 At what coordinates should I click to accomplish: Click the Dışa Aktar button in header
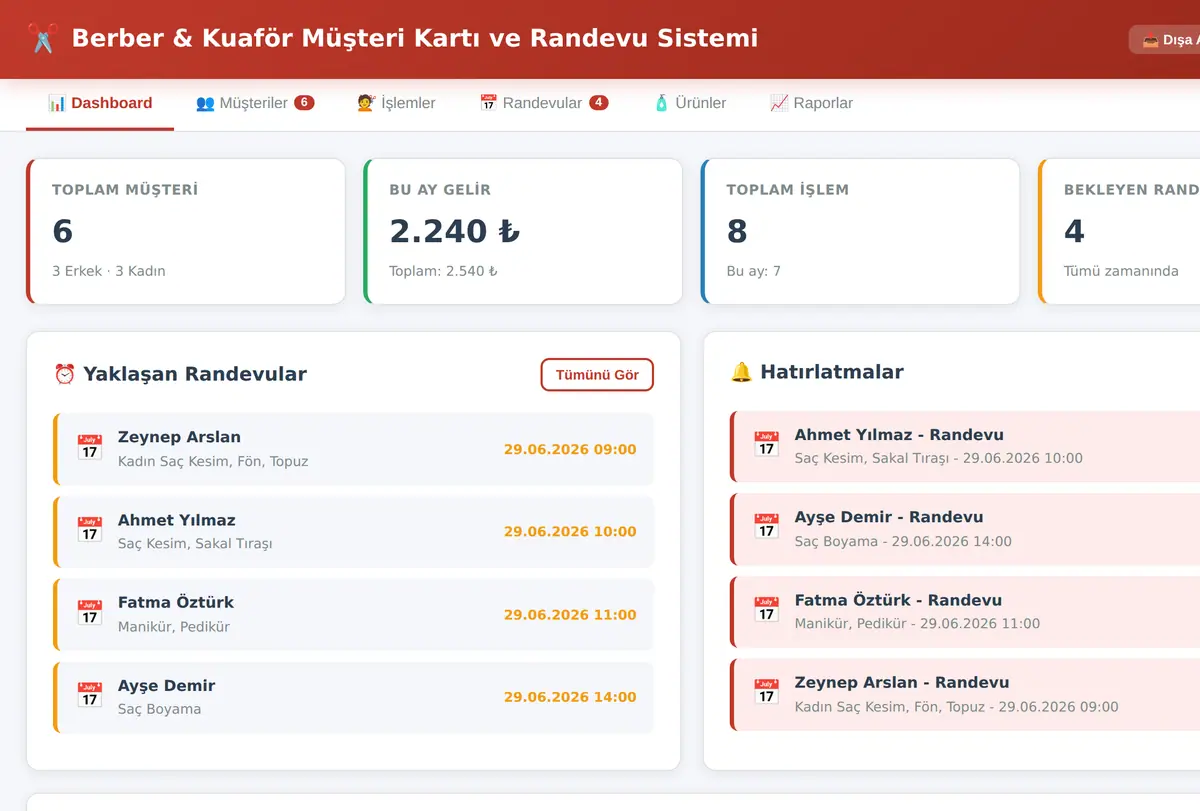click(x=1164, y=40)
